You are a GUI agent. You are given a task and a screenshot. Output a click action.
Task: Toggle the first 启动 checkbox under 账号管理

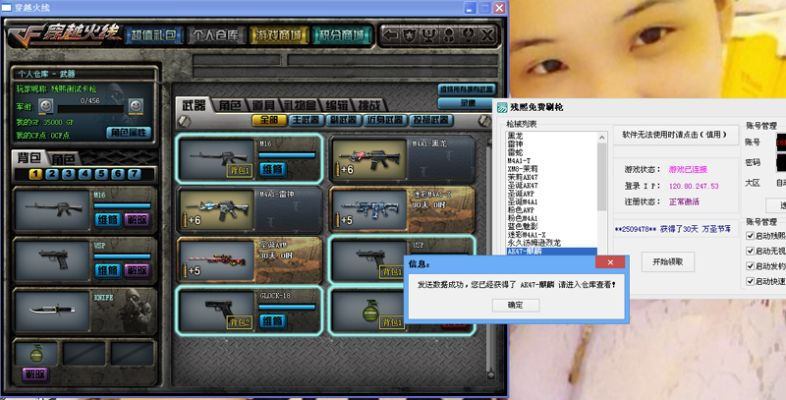[751, 236]
